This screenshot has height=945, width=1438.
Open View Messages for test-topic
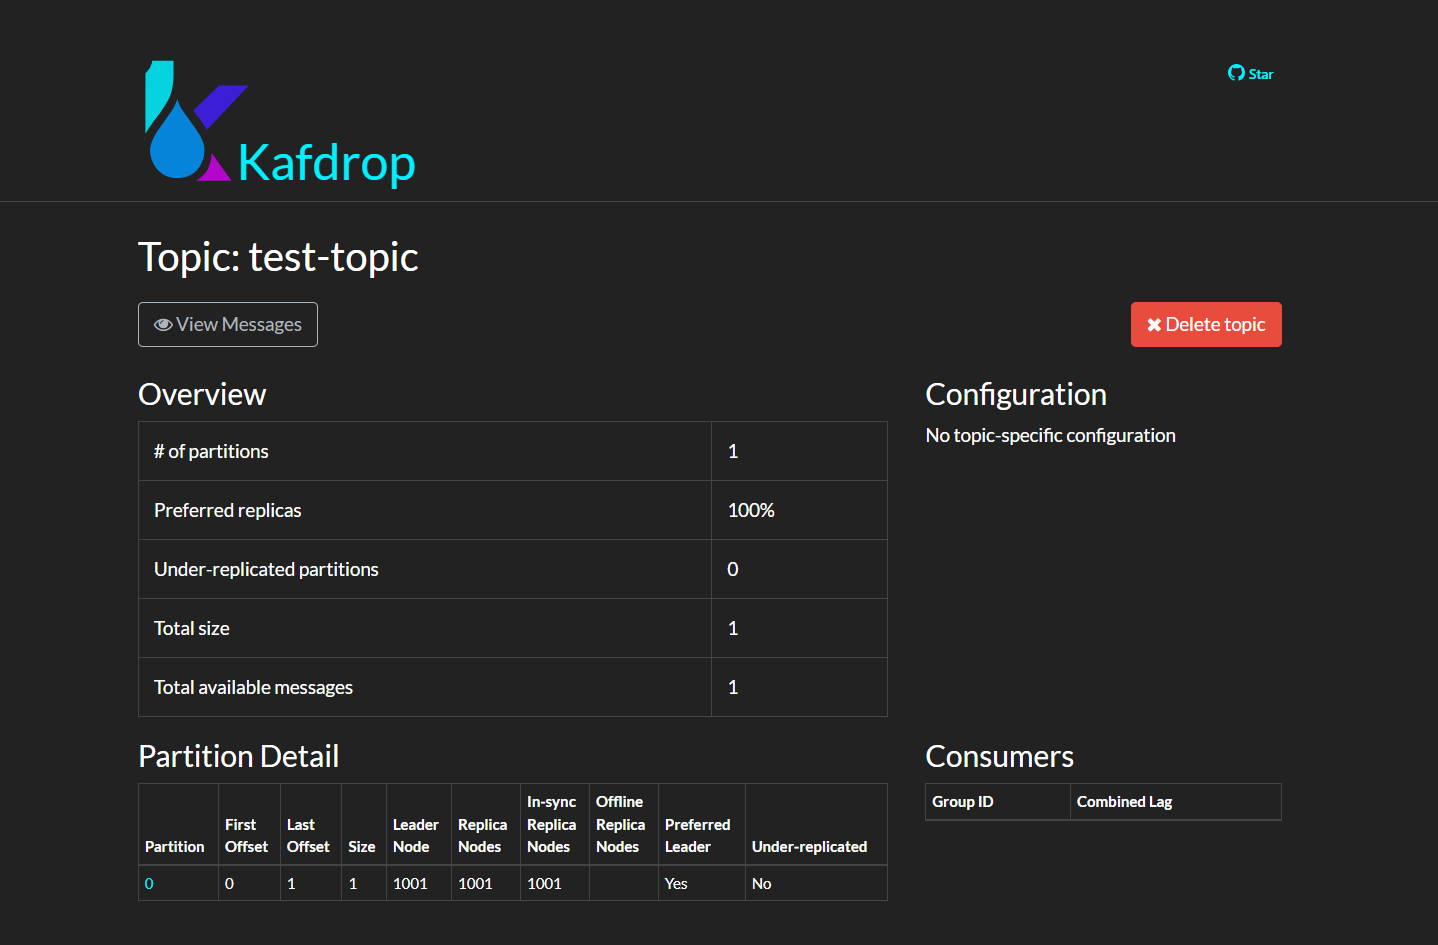(228, 325)
